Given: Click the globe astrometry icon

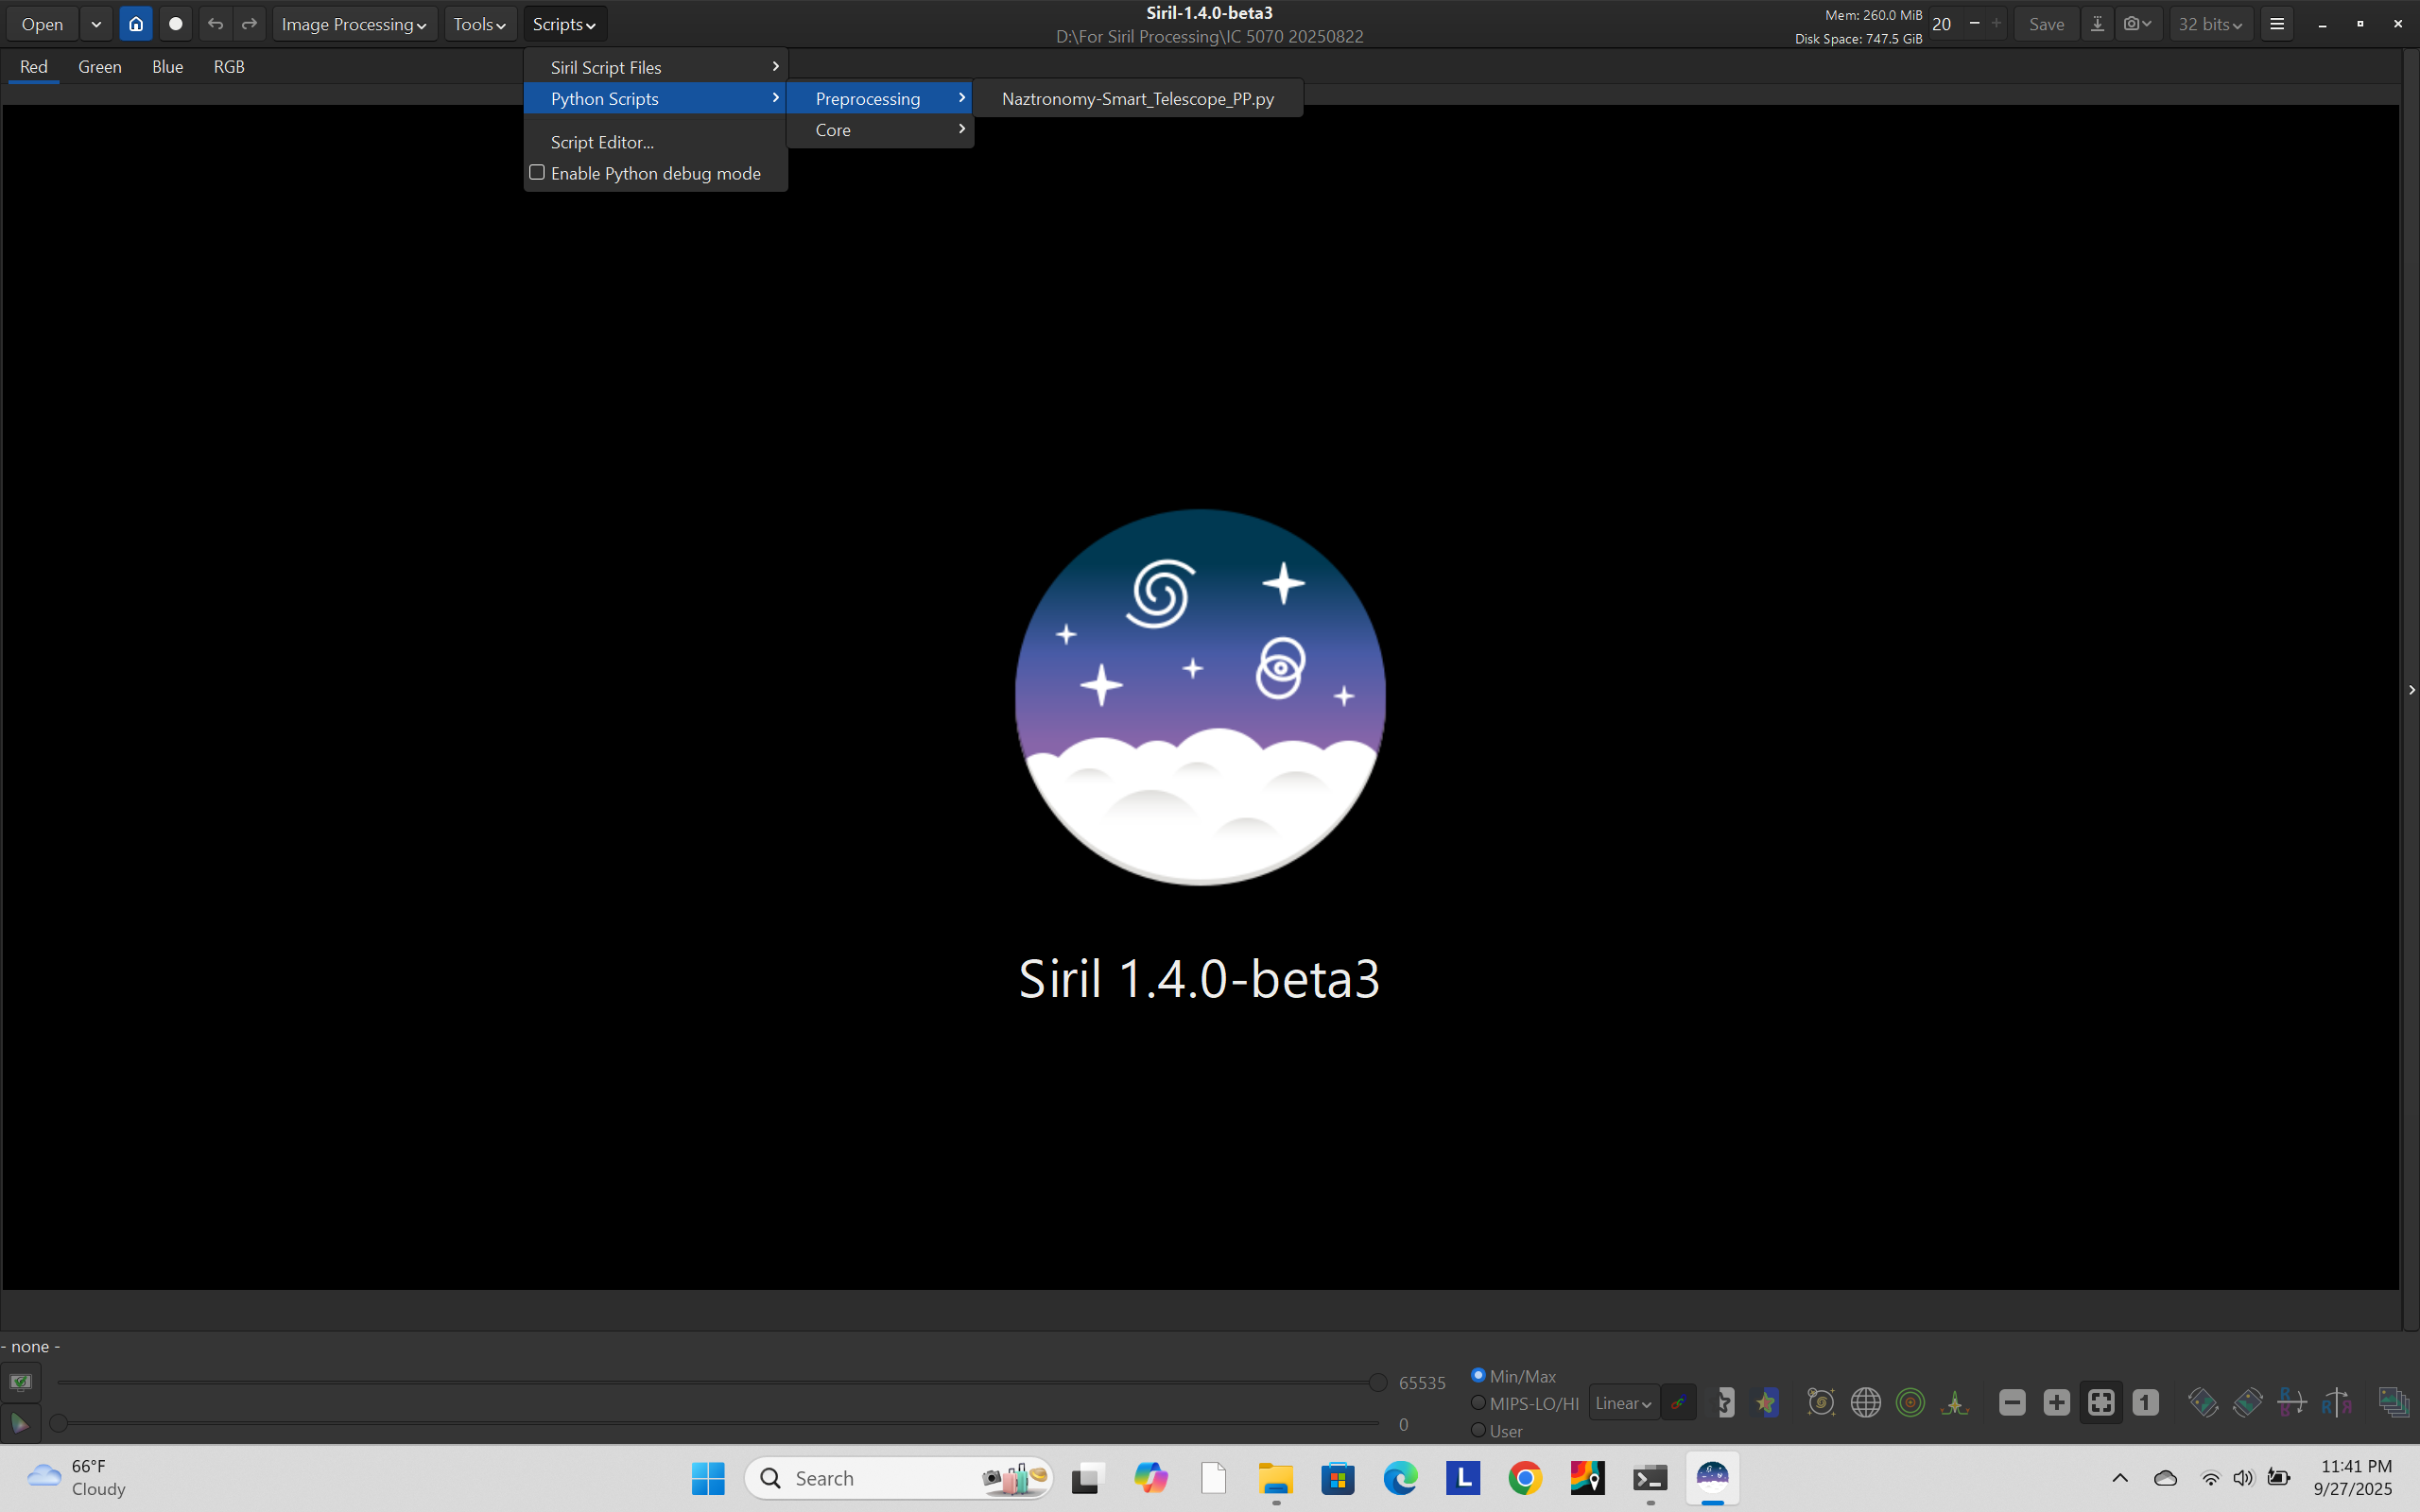Looking at the screenshot, I should (1865, 1402).
